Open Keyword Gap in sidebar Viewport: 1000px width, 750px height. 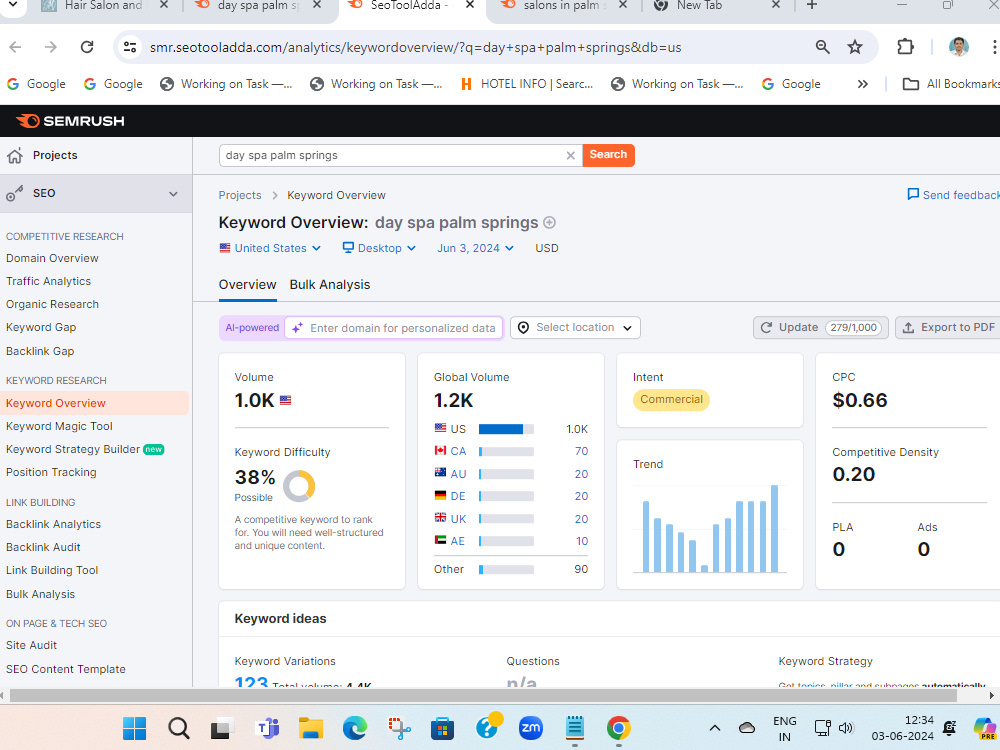coord(41,327)
